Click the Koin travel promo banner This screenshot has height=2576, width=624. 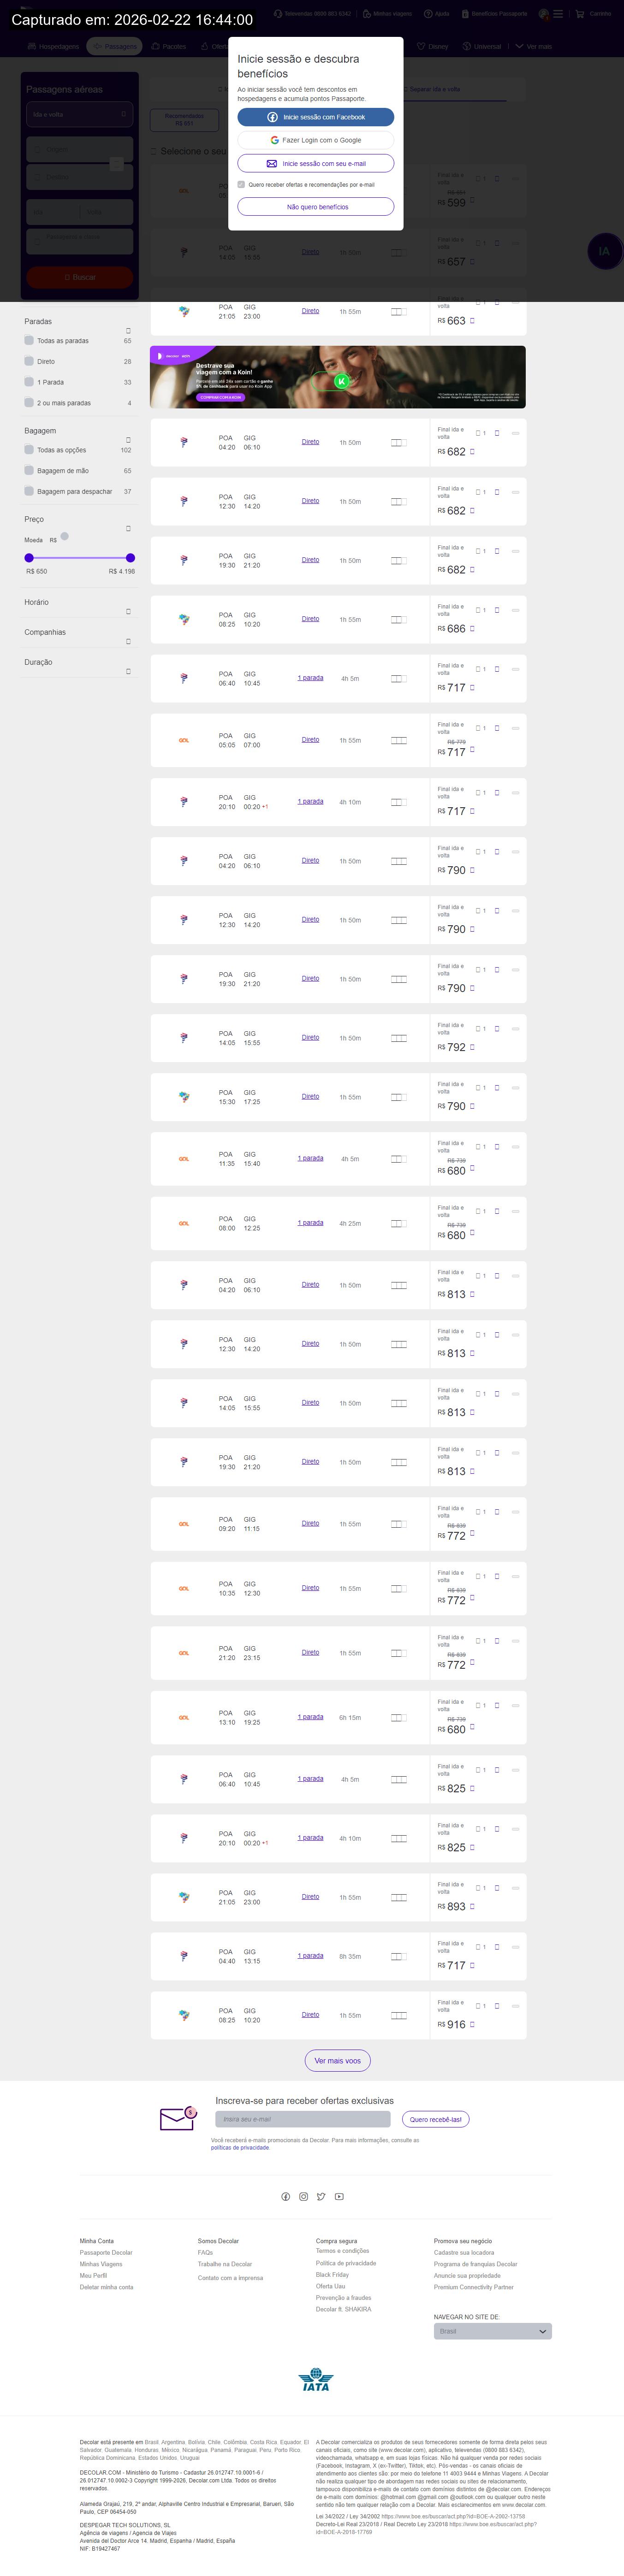338,377
